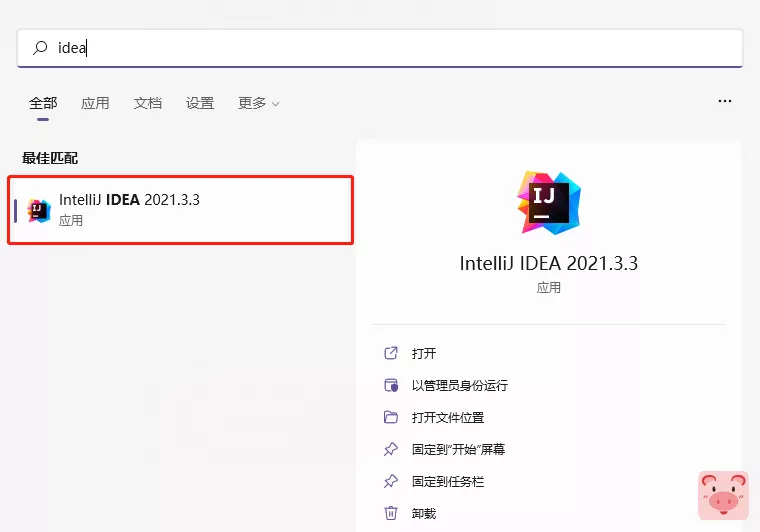The width and height of the screenshot is (760, 532).
Task: Click the large IntelliJ IDEA logo
Action: pos(549,203)
